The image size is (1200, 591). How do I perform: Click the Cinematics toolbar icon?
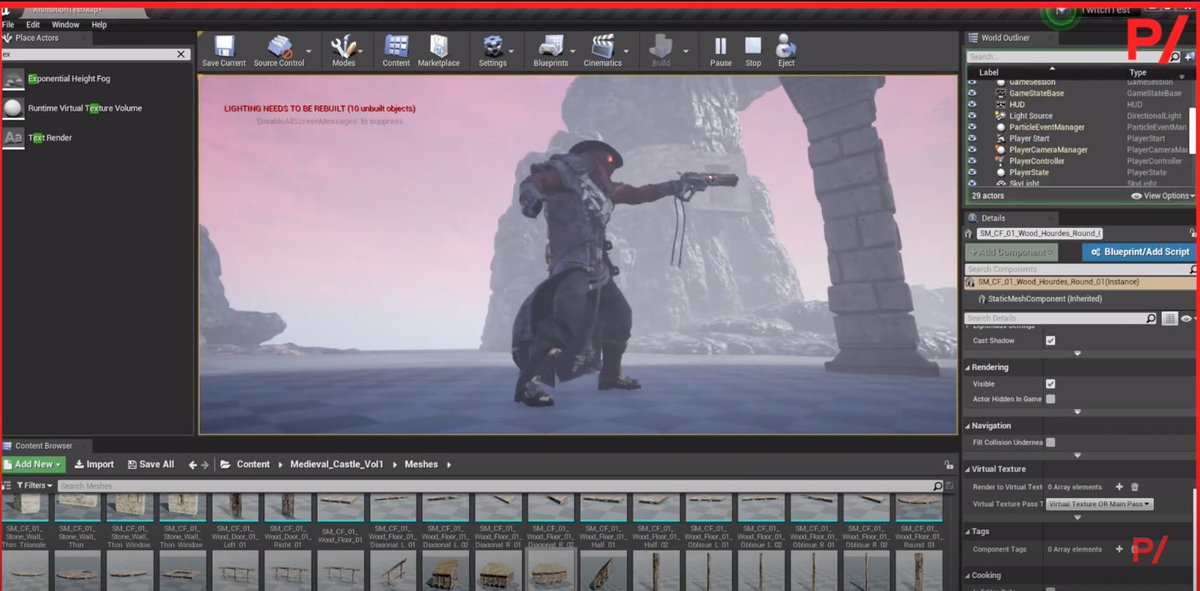tap(603, 51)
